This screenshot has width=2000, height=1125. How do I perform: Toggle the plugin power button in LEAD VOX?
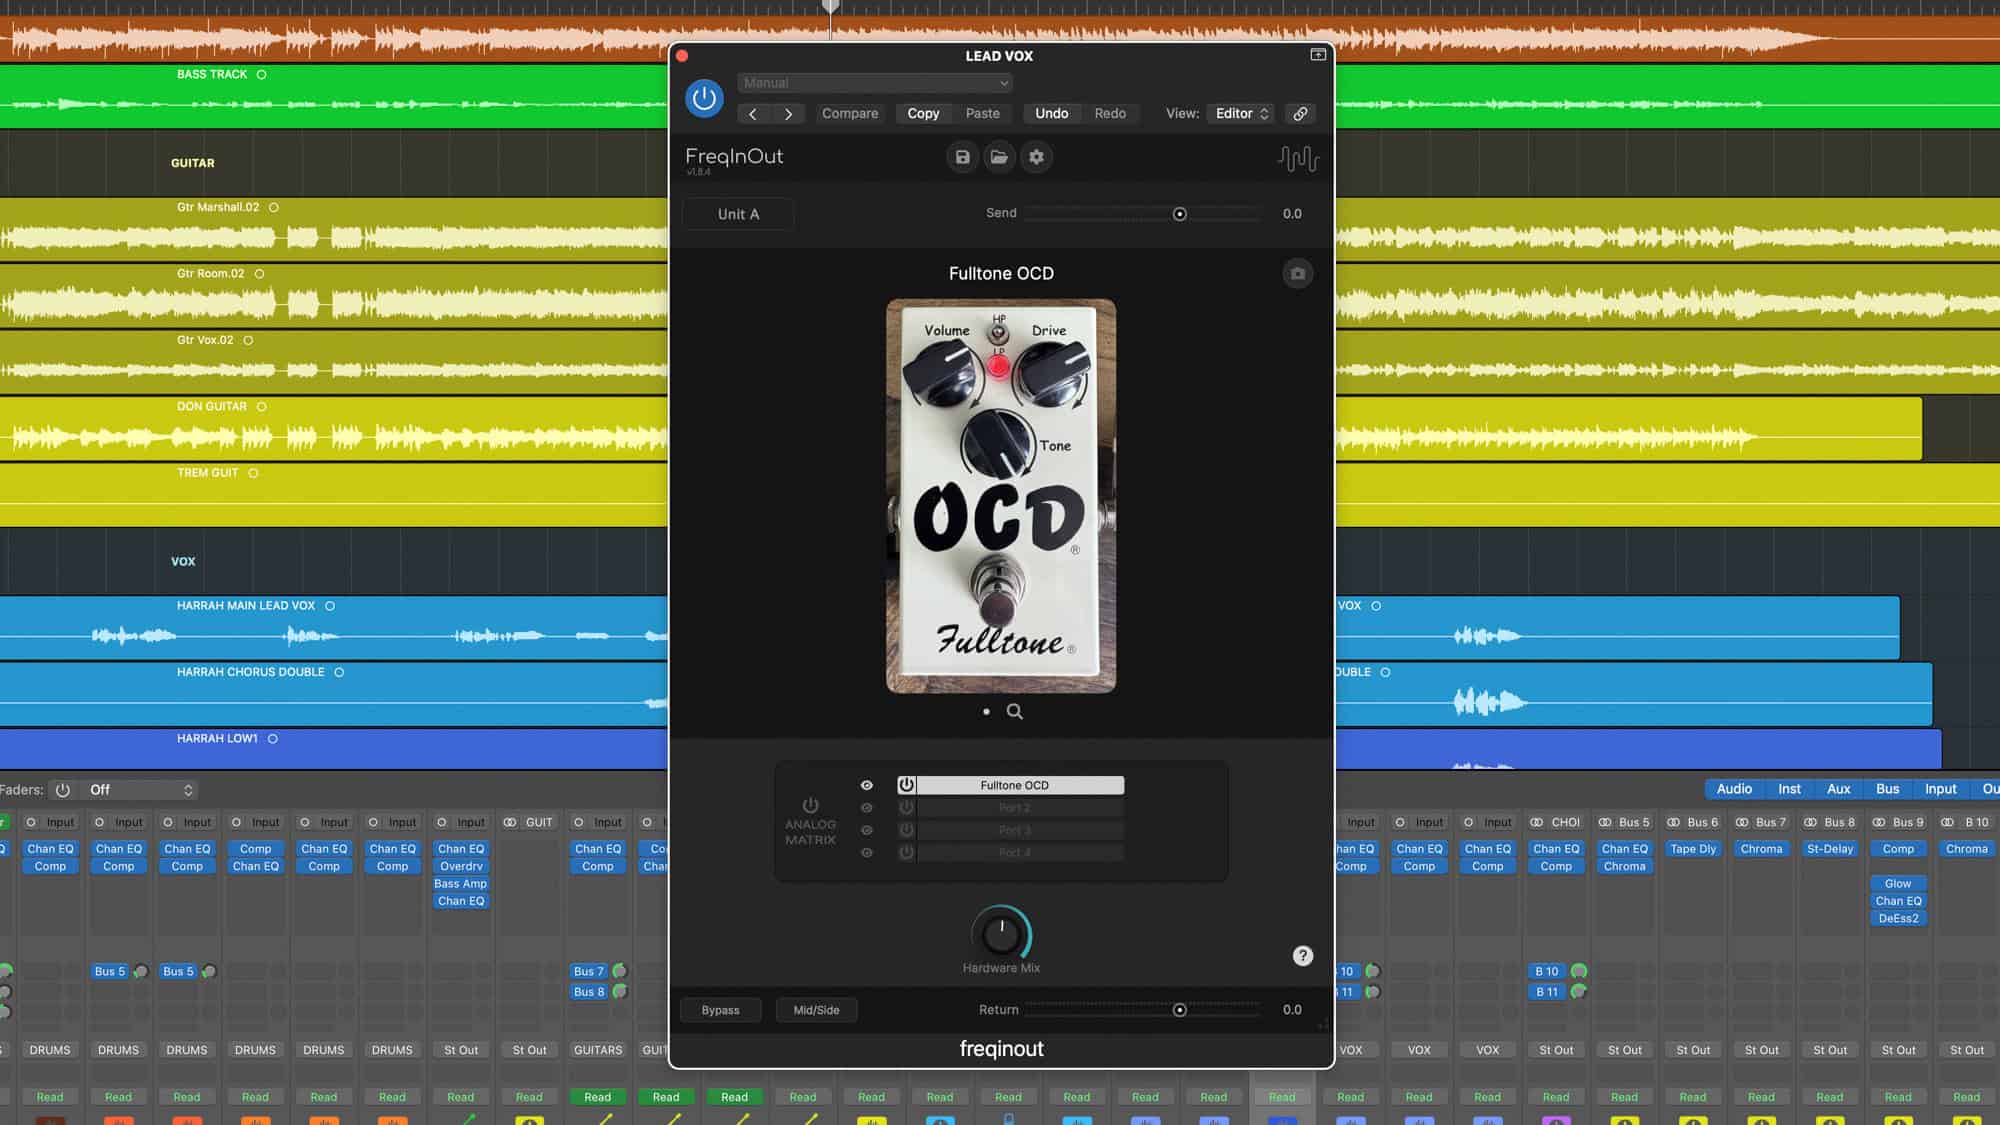click(x=704, y=98)
